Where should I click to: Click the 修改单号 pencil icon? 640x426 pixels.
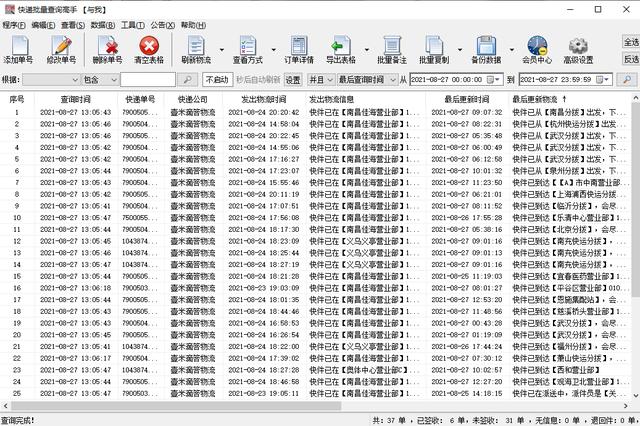click(x=62, y=47)
